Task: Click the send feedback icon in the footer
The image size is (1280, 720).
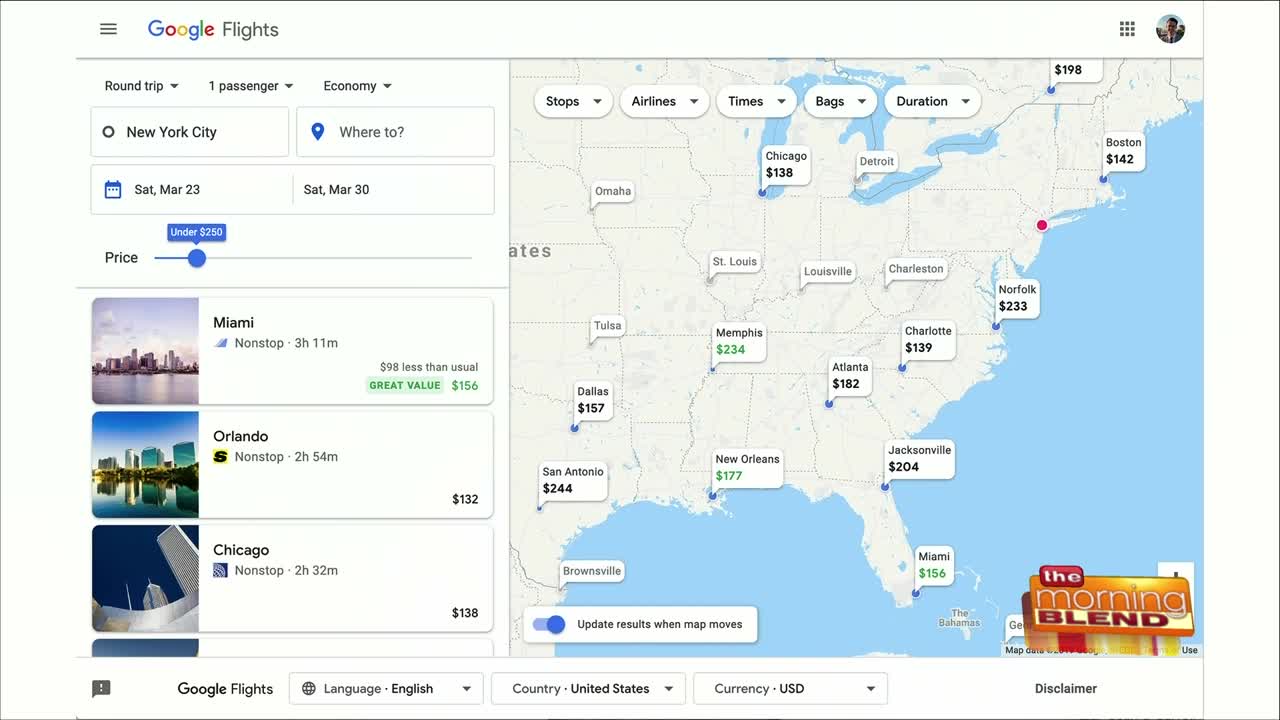Action: point(101,688)
